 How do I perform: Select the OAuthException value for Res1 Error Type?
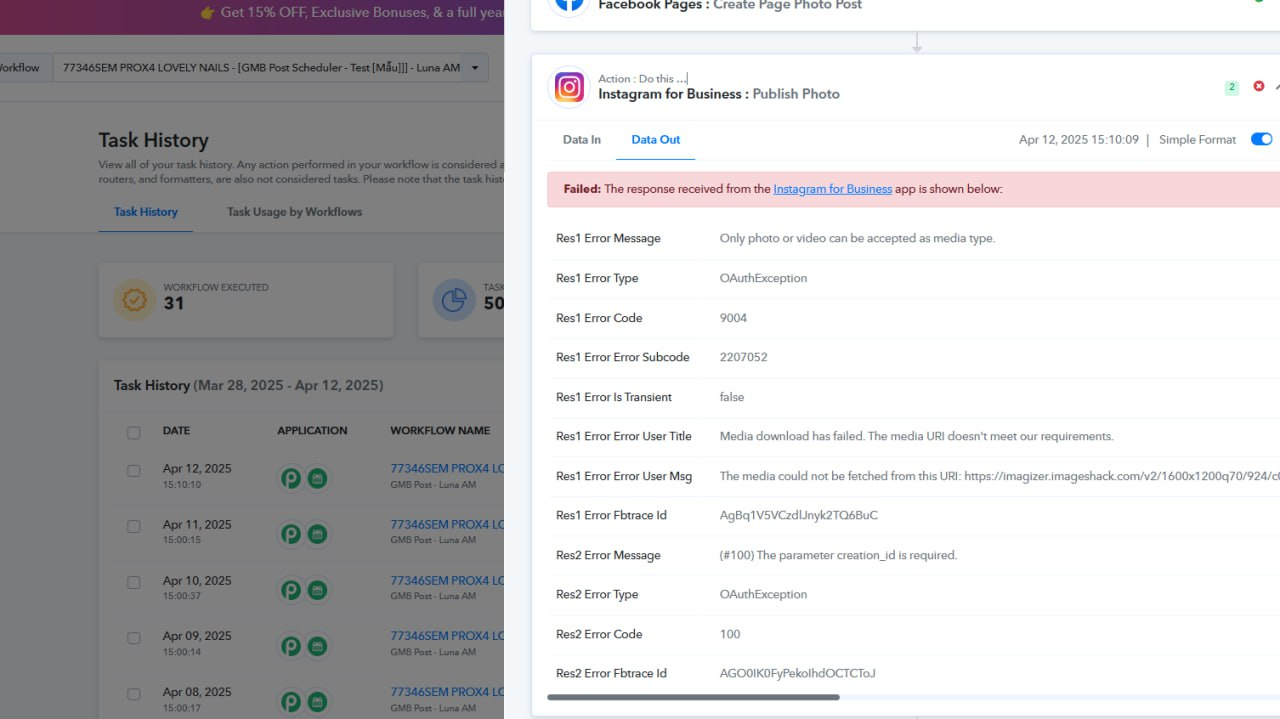(763, 278)
